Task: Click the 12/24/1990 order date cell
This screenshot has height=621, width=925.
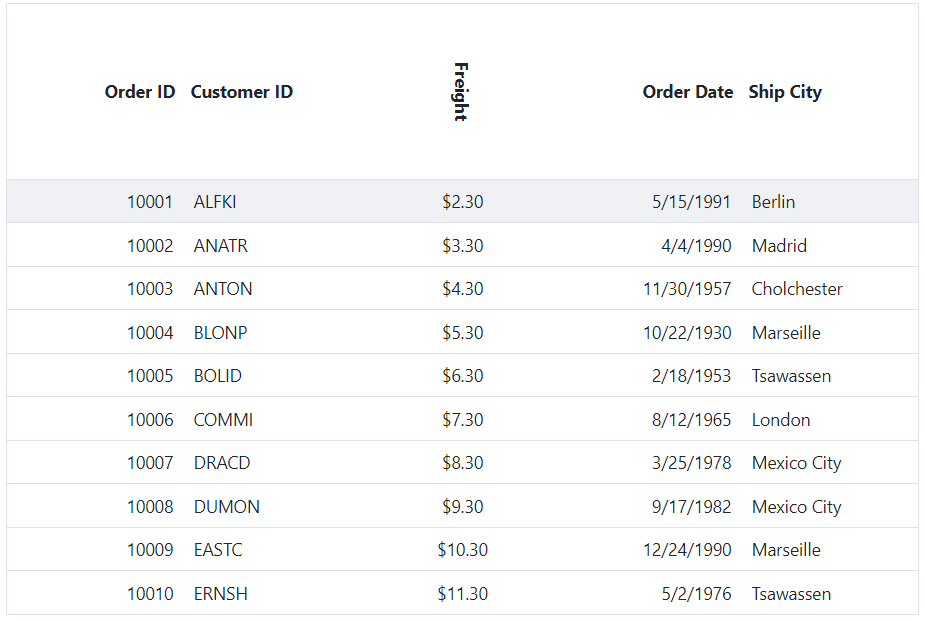Action: pos(687,550)
